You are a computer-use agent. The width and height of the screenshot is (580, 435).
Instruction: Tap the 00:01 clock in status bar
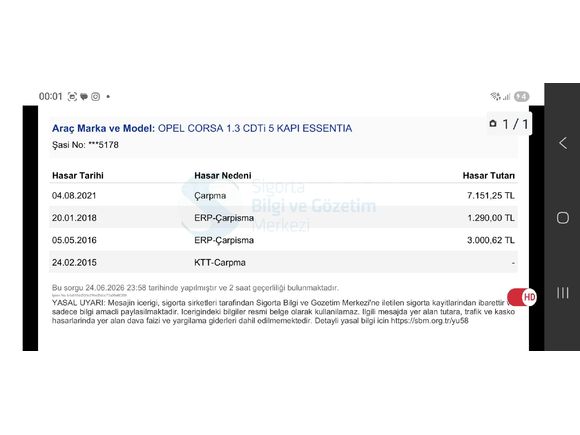pyautogui.click(x=51, y=97)
